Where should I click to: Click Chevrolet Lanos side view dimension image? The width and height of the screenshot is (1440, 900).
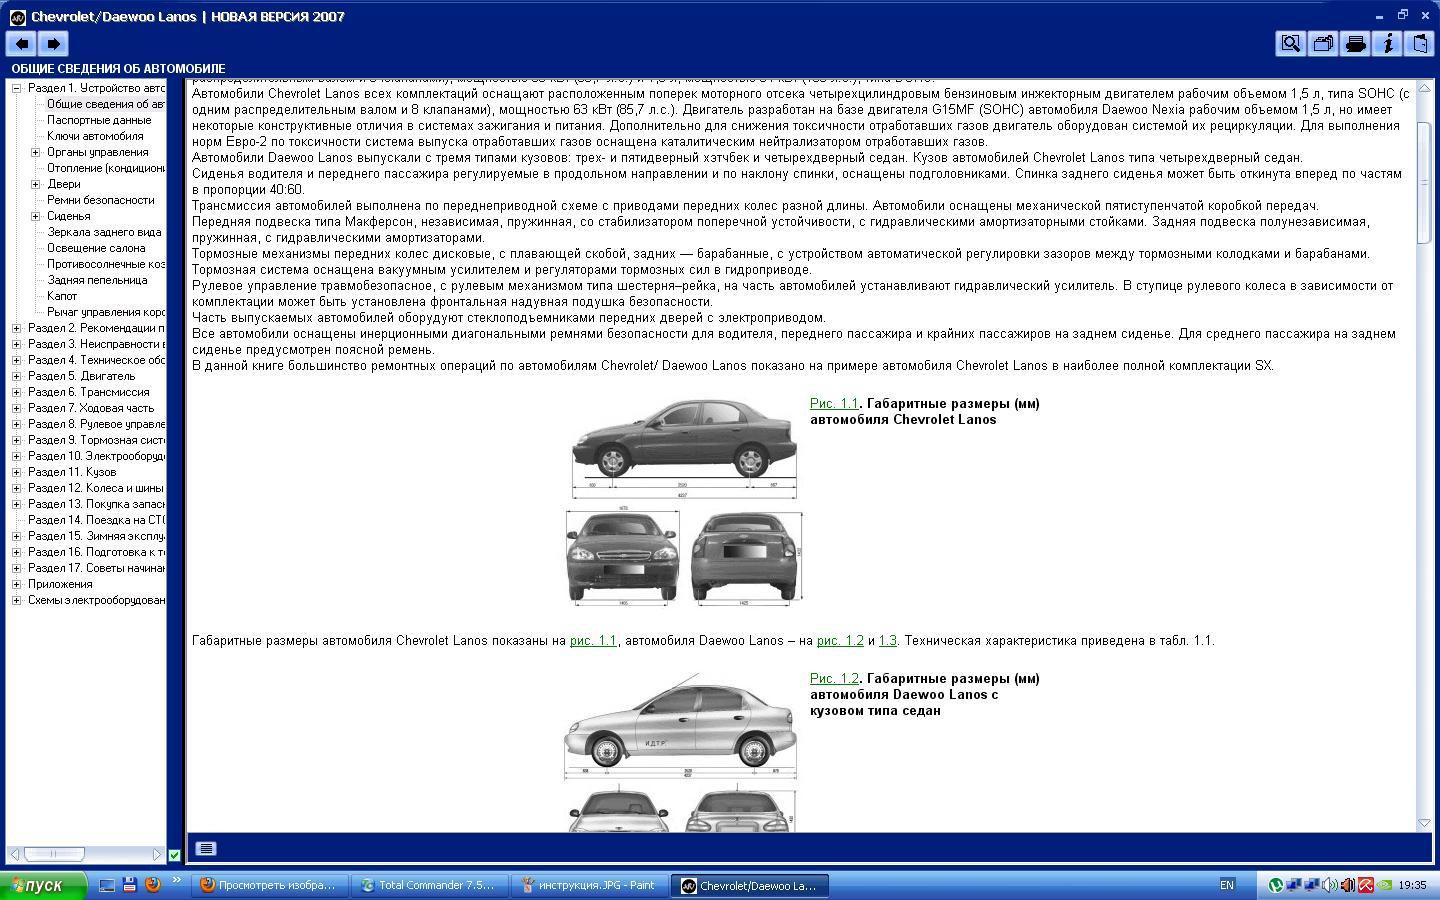click(684, 447)
